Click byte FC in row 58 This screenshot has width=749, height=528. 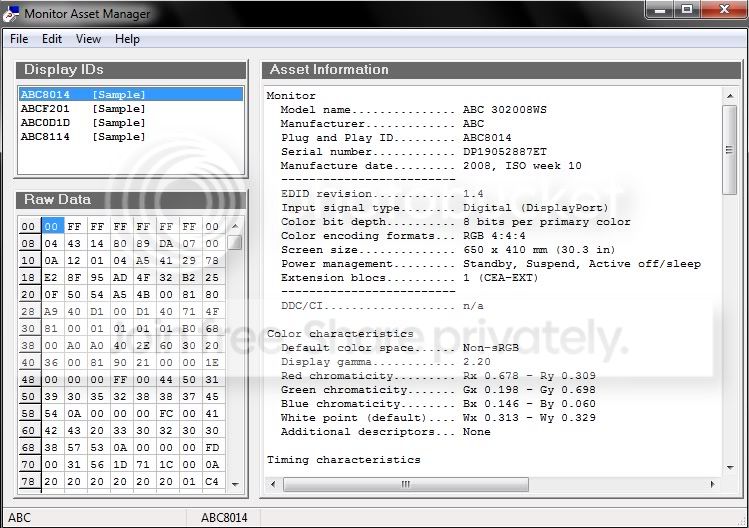click(166, 413)
